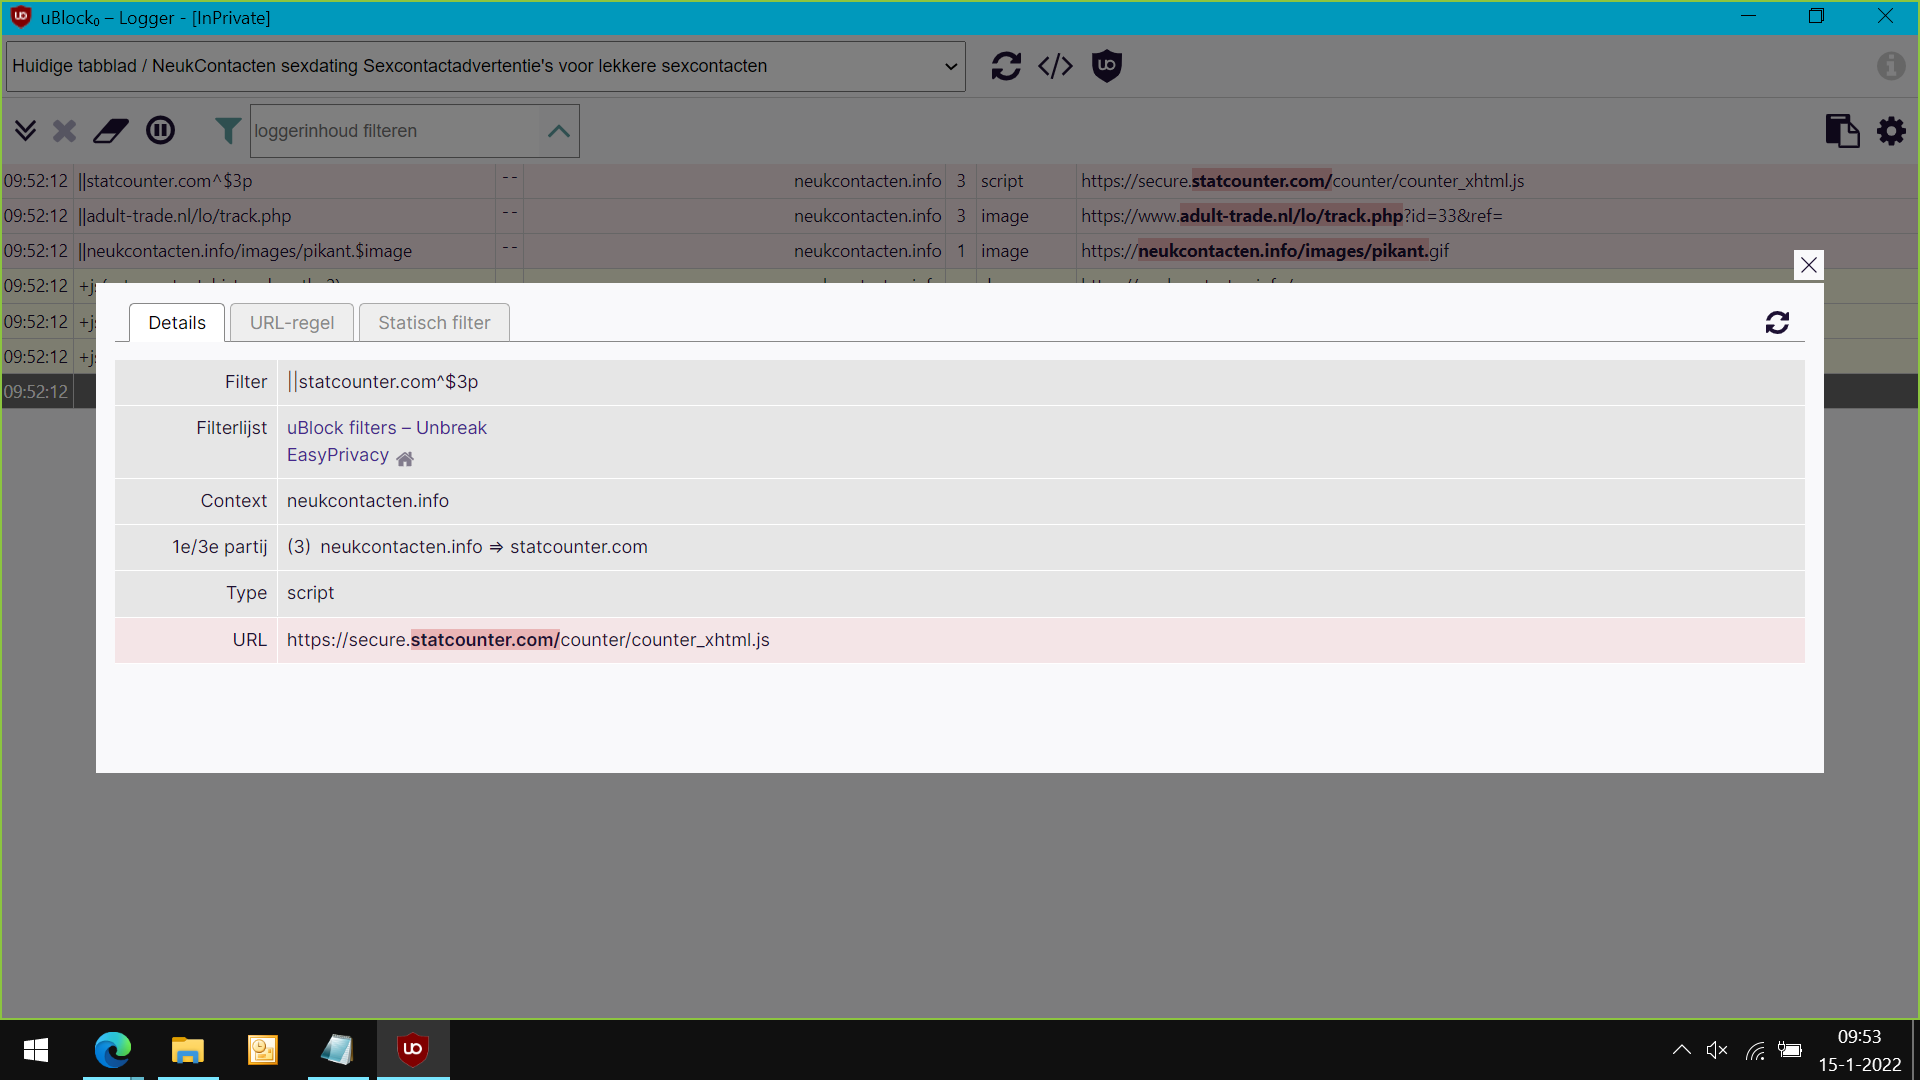This screenshot has width=1920, height=1080.
Task: Click the copy-to-clipboard icon on the right
Action: [1843, 130]
